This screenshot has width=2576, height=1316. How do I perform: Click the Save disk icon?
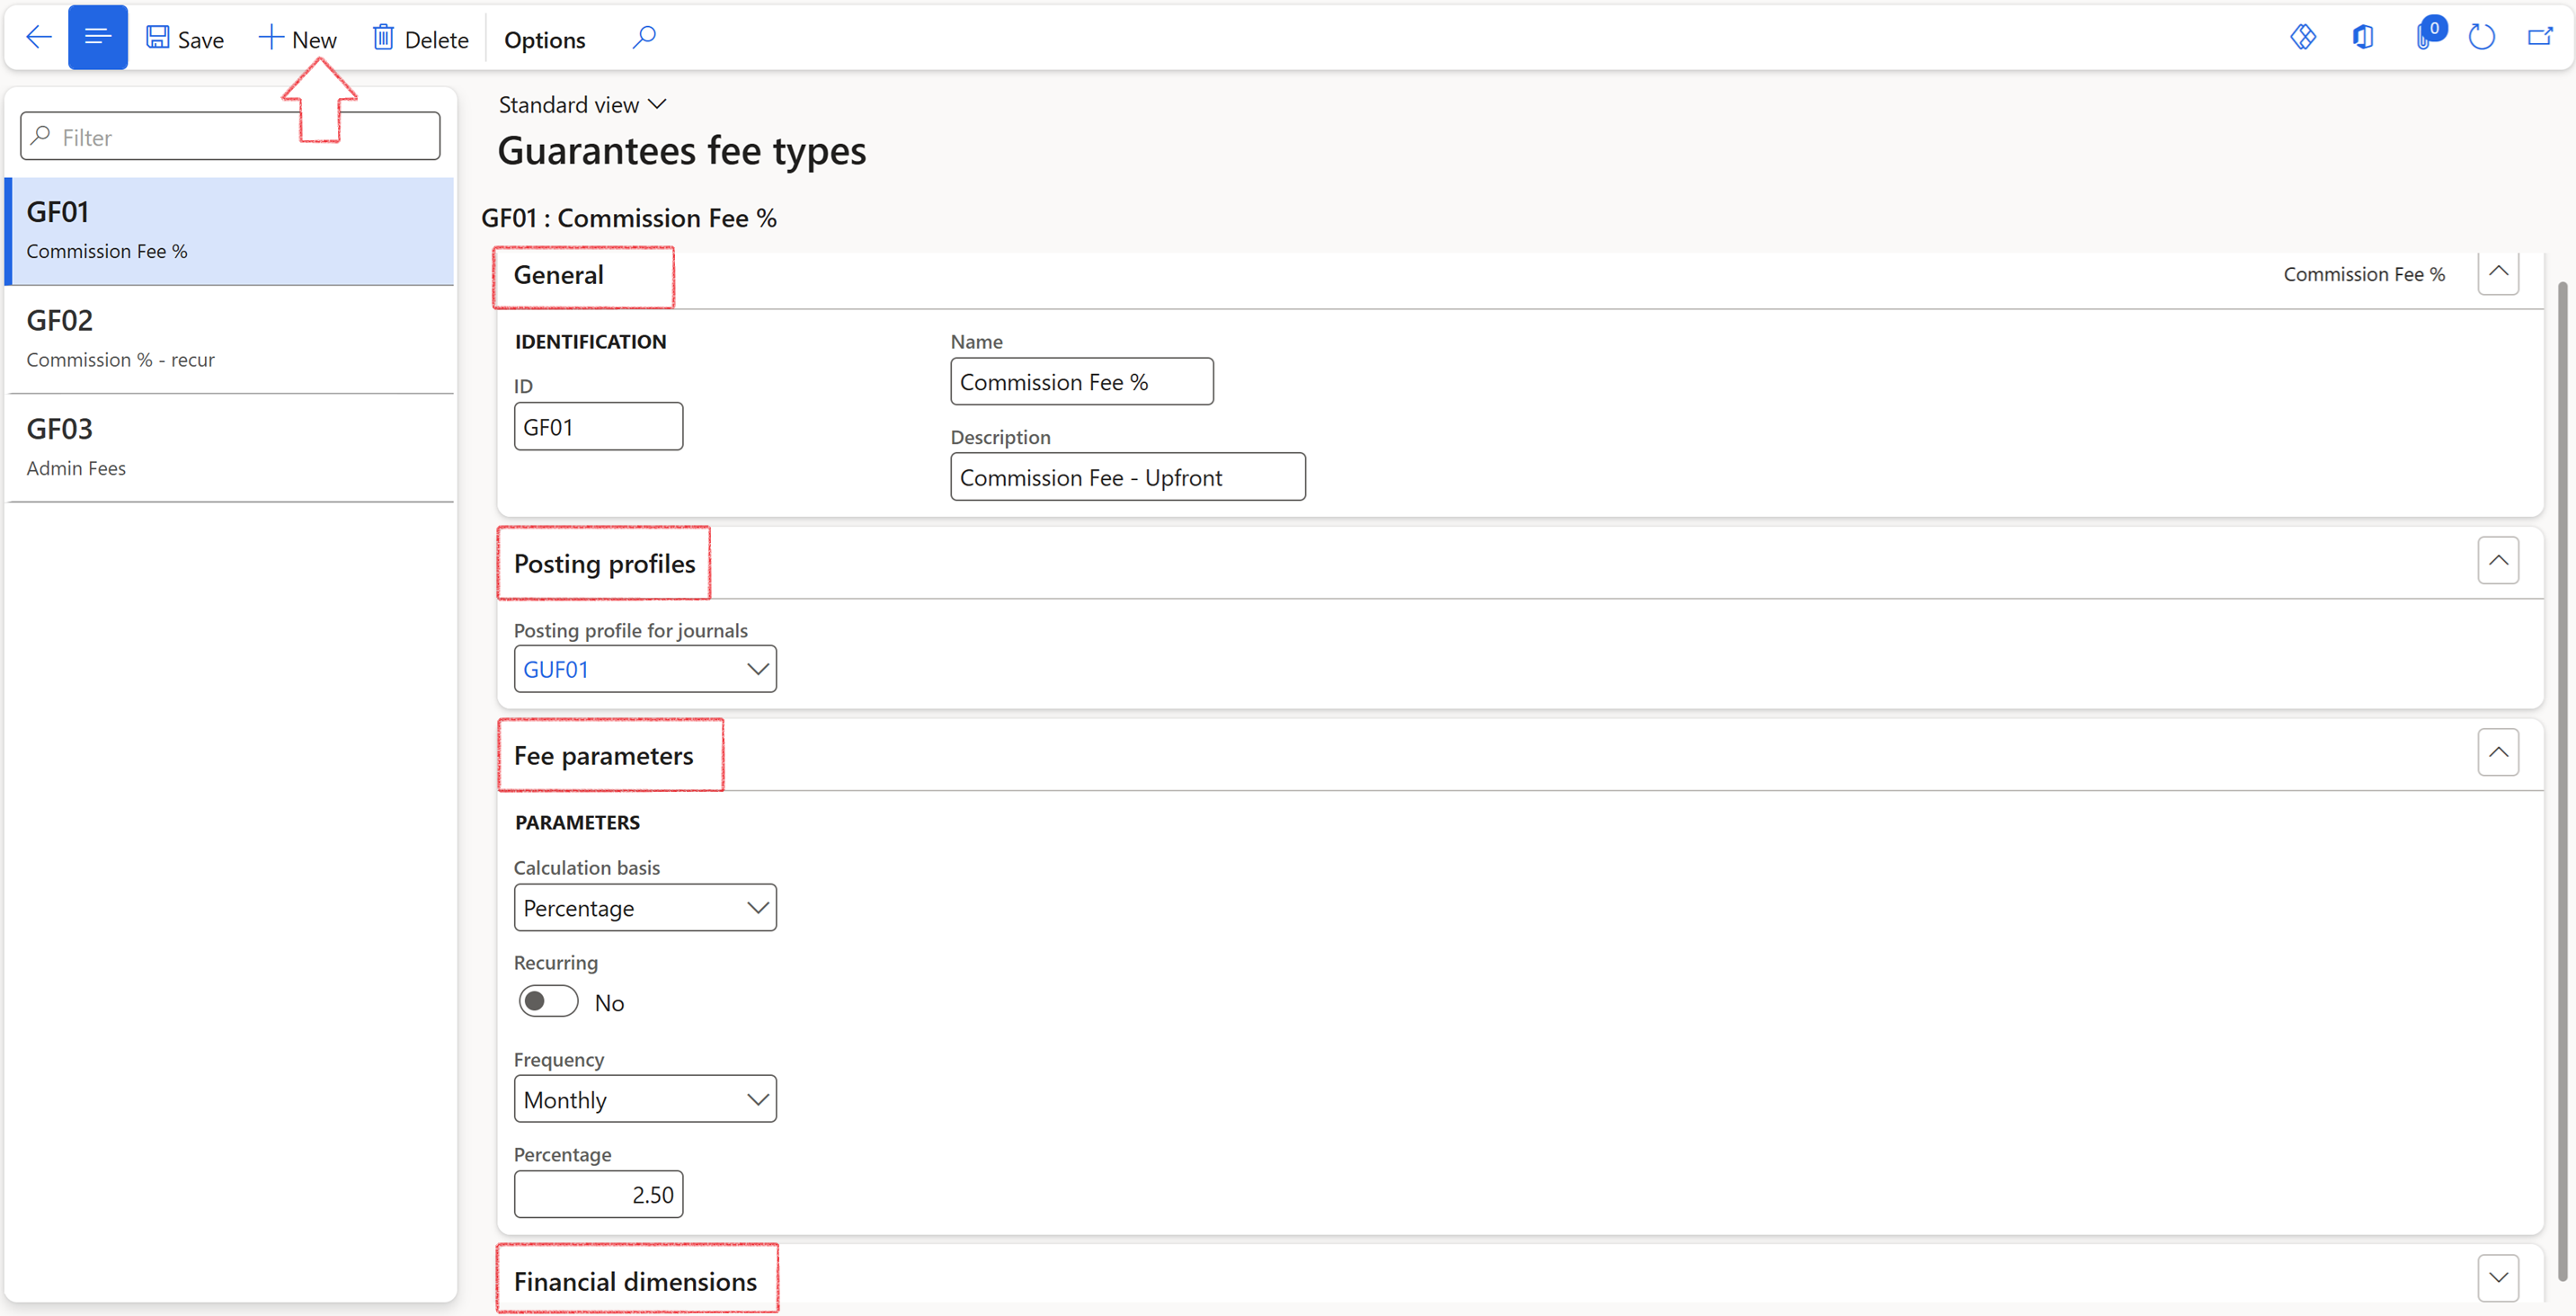click(158, 38)
